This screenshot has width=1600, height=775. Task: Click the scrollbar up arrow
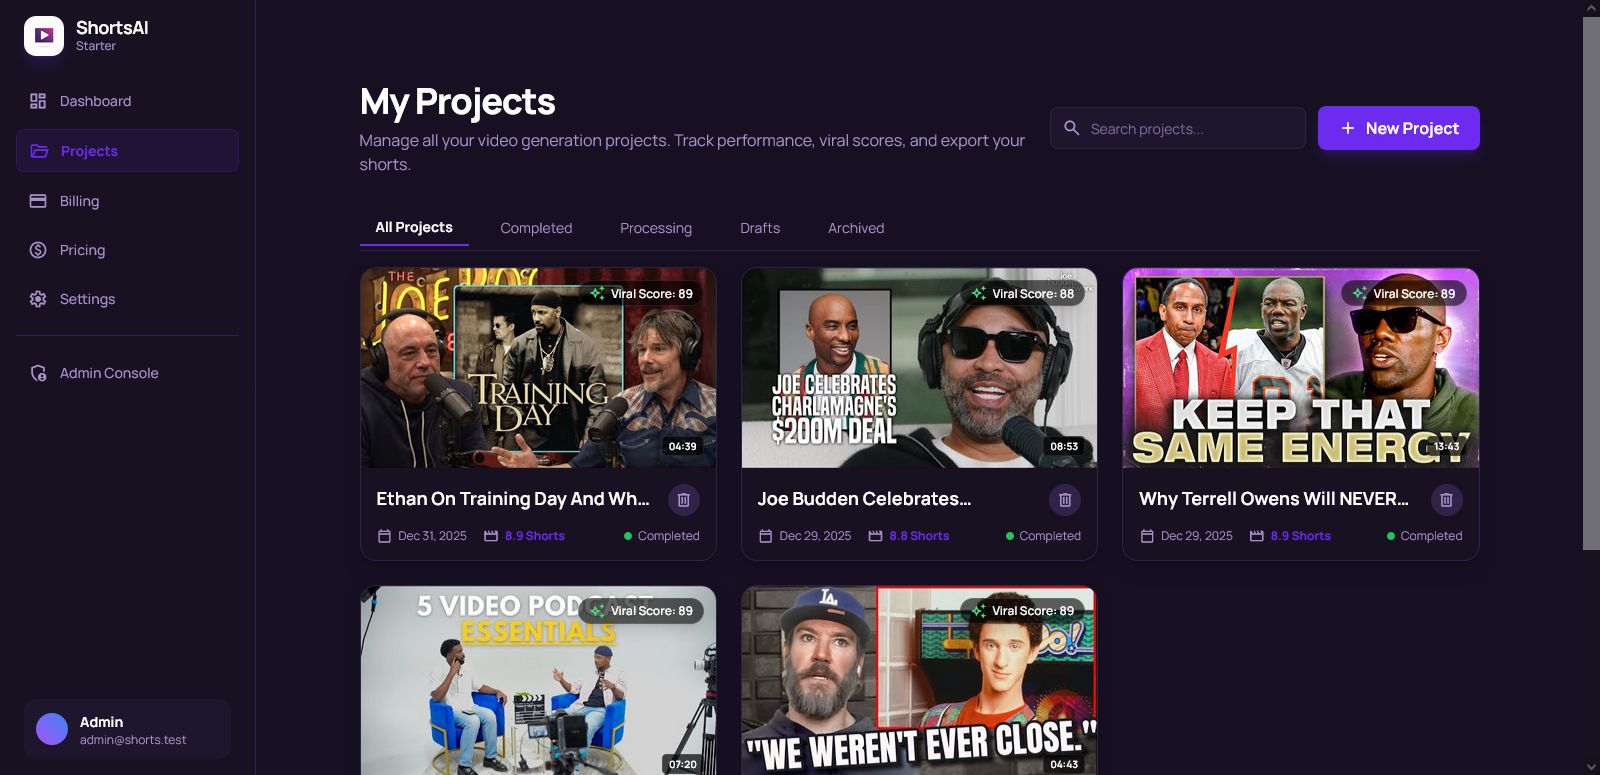(1591, 8)
